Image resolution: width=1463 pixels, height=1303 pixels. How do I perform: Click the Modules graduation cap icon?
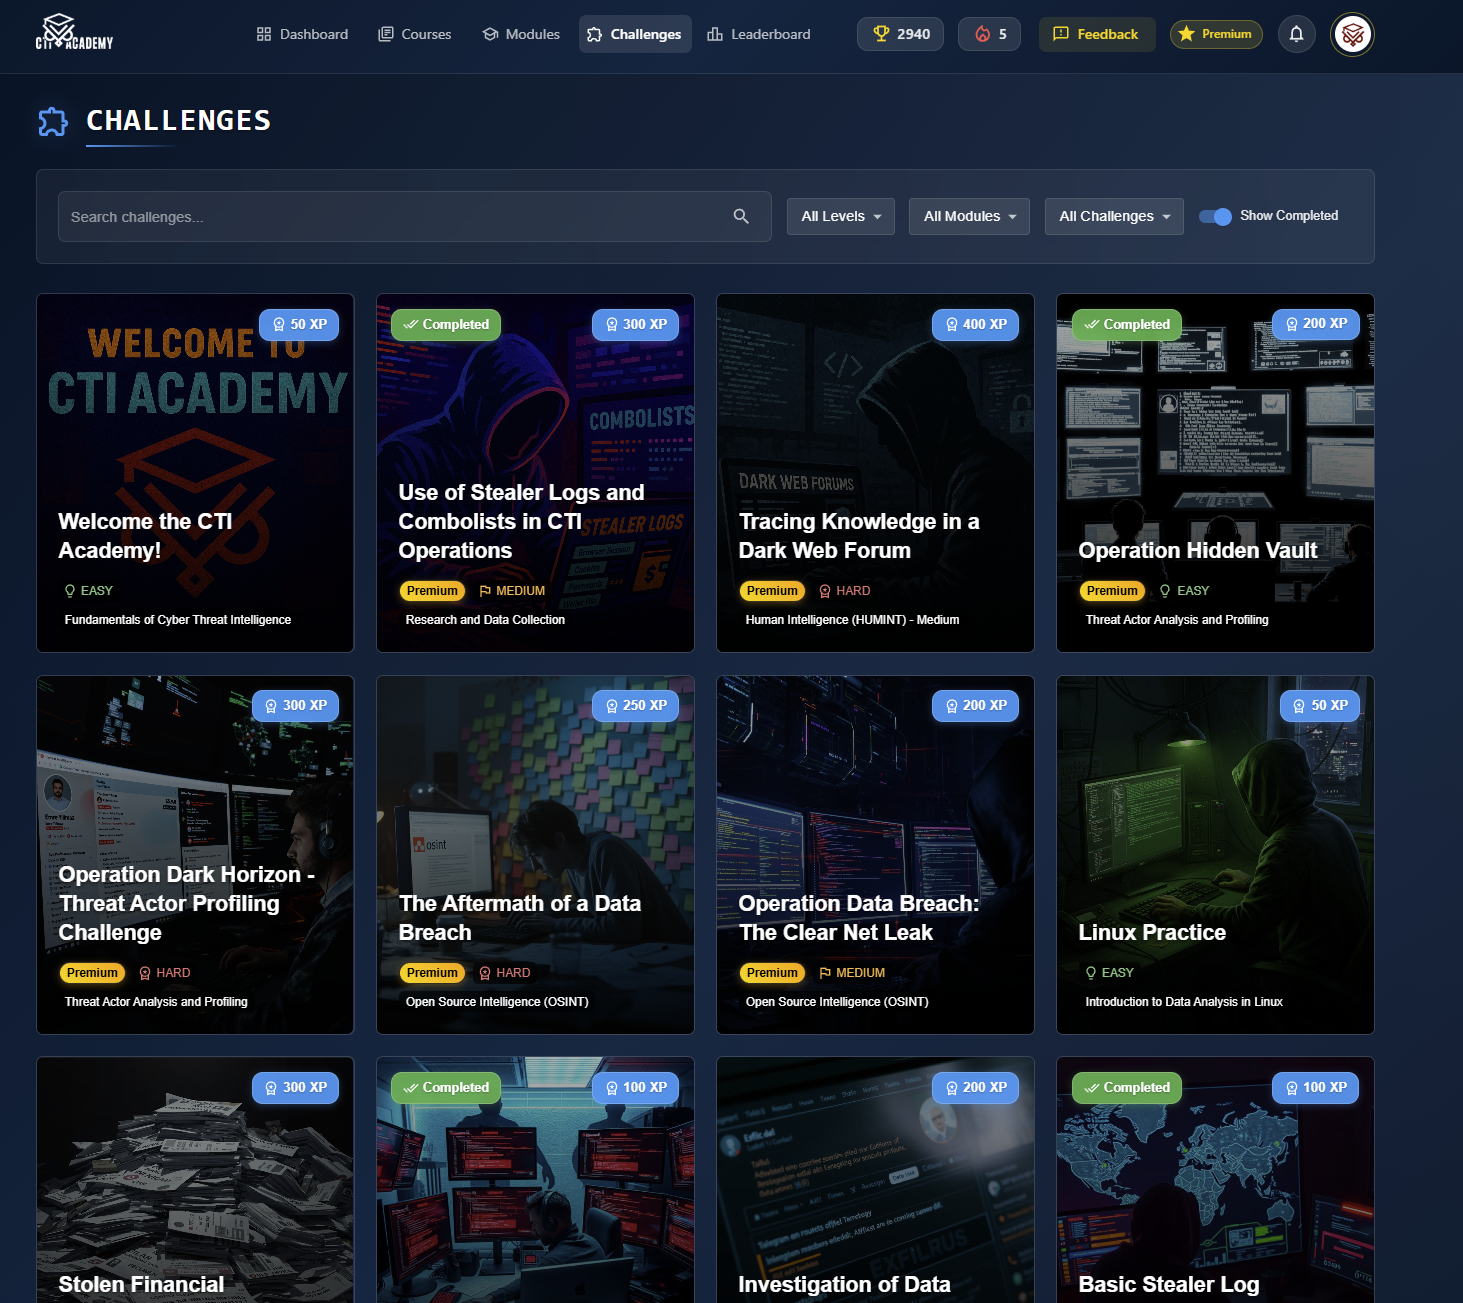(490, 34)
